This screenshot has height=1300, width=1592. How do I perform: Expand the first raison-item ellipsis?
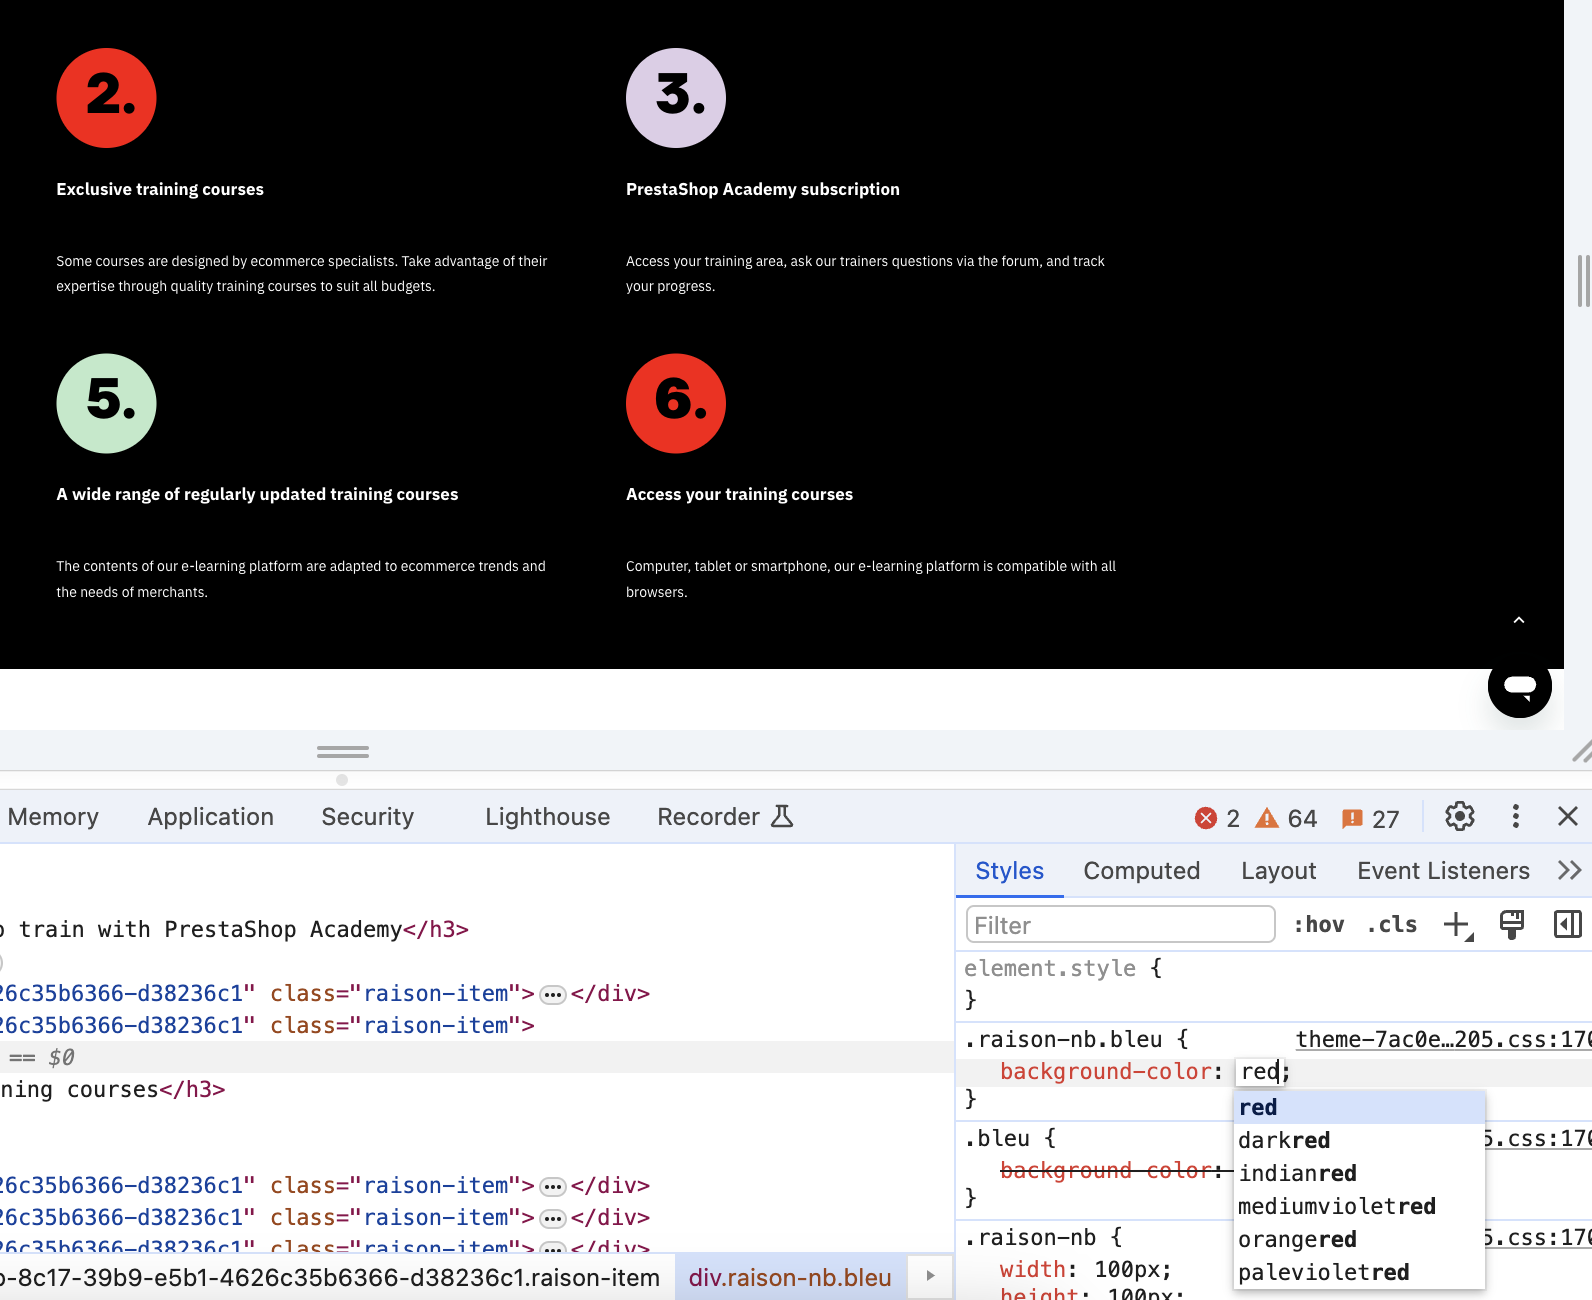pyautogui.click(x=553, y=994)
